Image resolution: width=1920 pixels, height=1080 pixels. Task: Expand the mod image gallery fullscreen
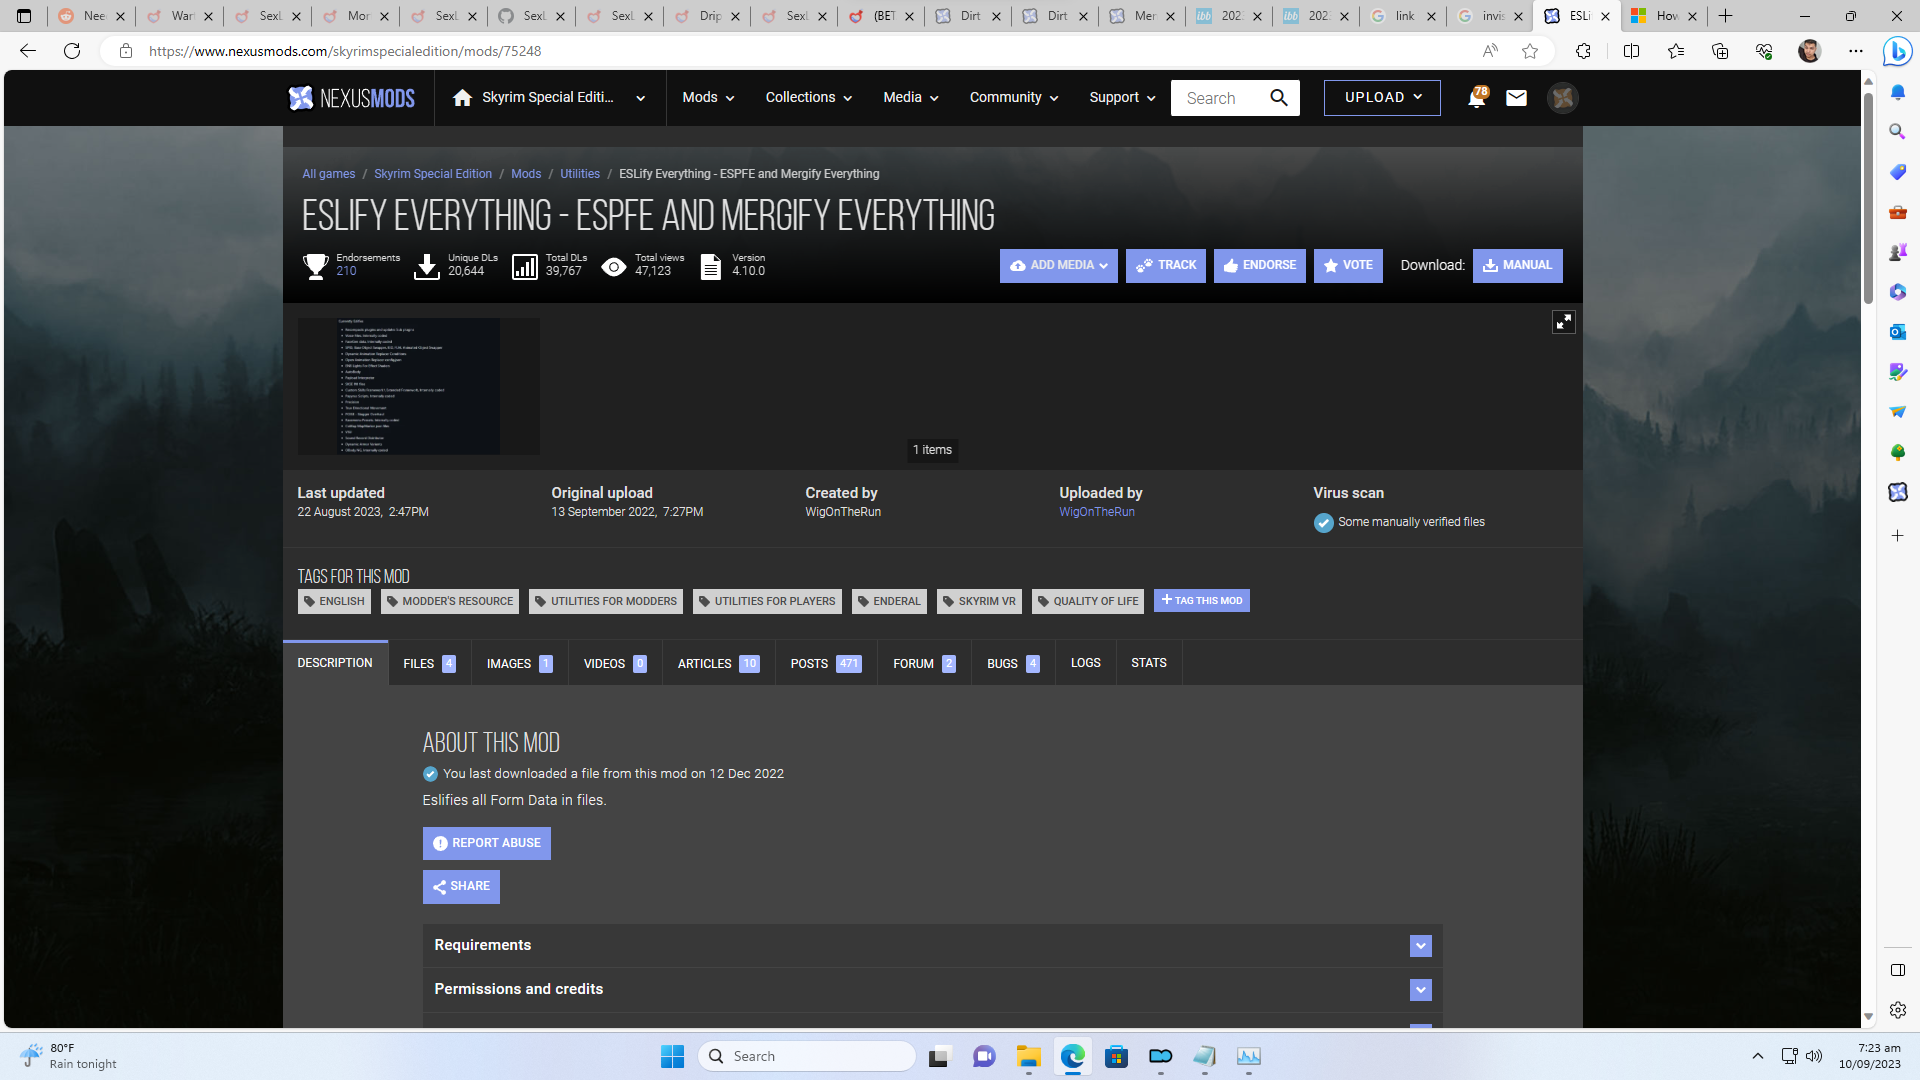[1563, 322]
